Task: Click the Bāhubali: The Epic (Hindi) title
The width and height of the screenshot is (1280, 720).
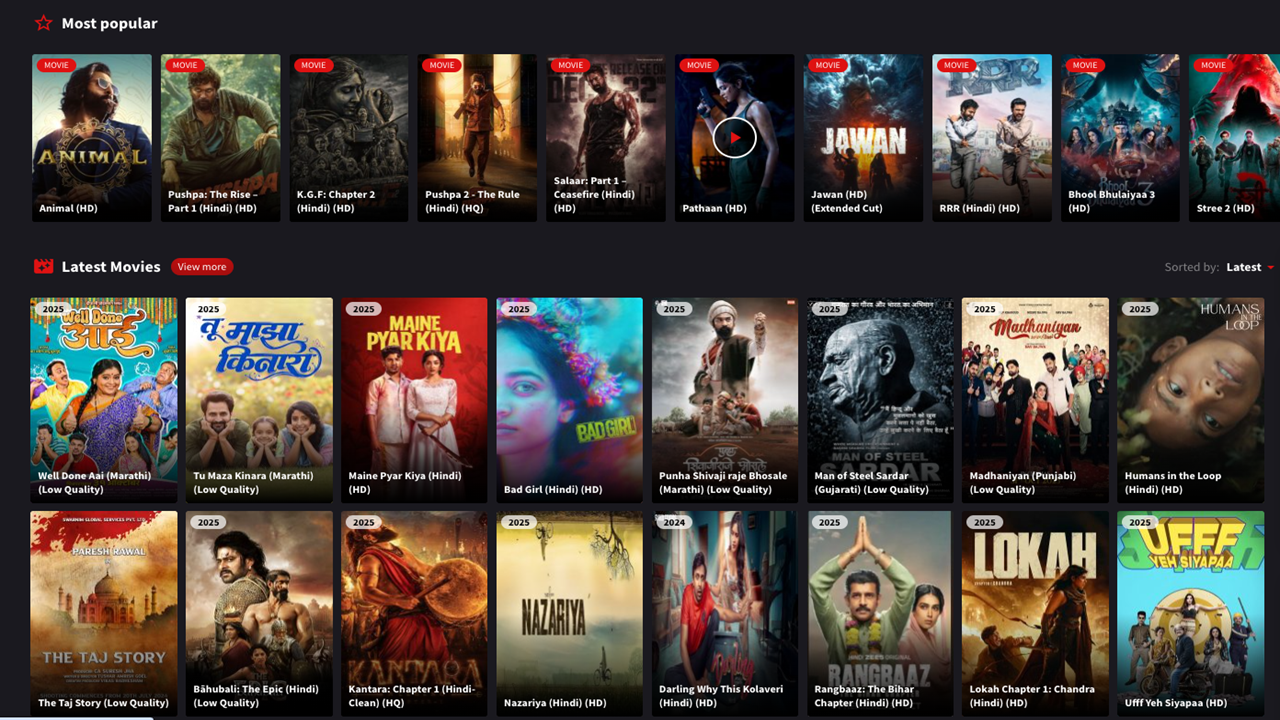Action: click(x=256, y=695)
